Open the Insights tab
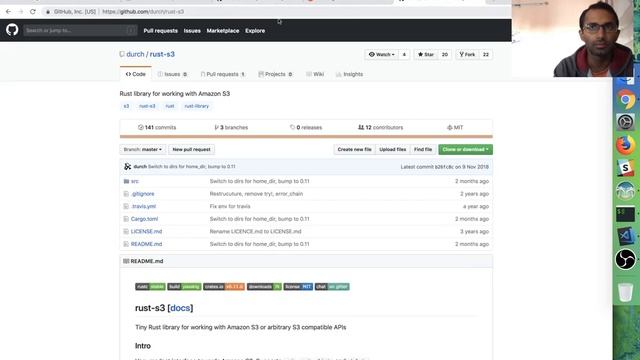640x360 pixels. tap(349, 74)
